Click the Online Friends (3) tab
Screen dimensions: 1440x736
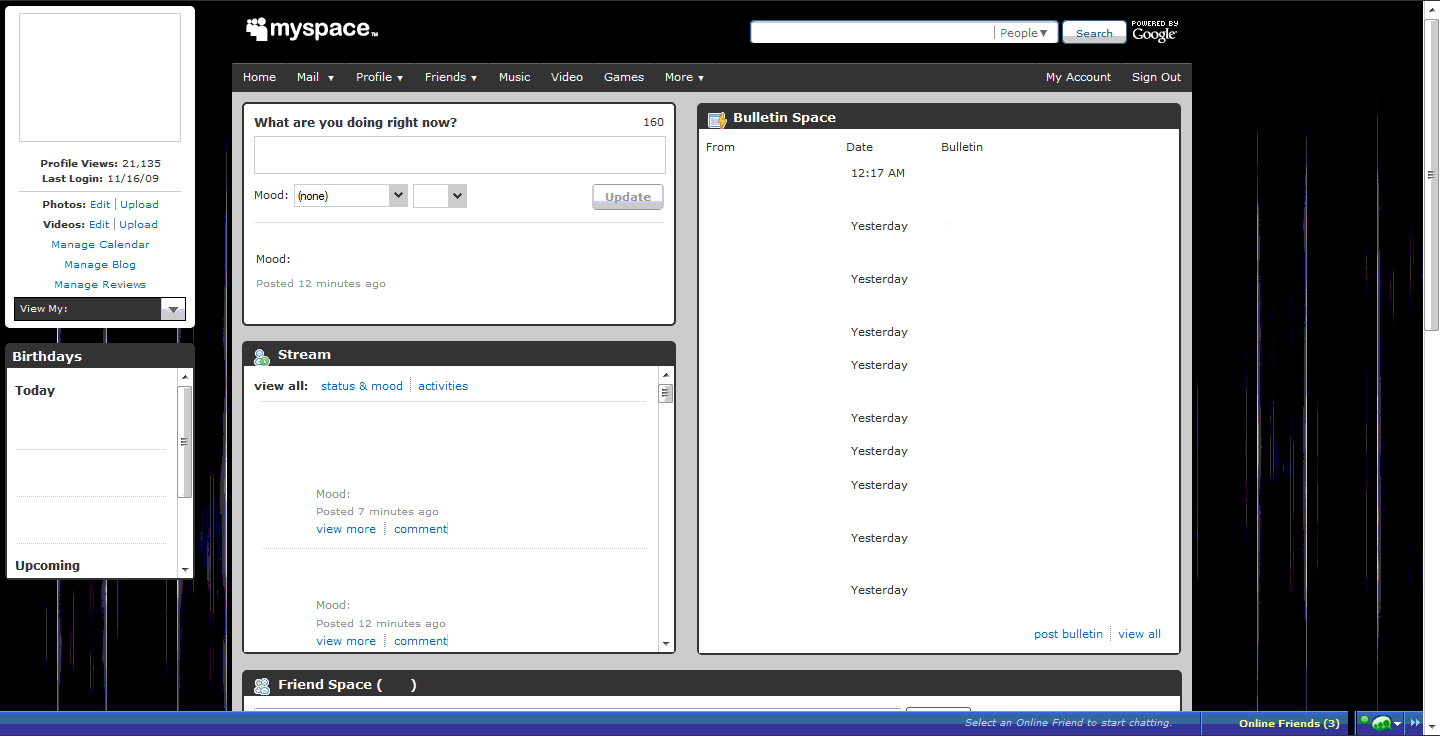point(1289,723)
